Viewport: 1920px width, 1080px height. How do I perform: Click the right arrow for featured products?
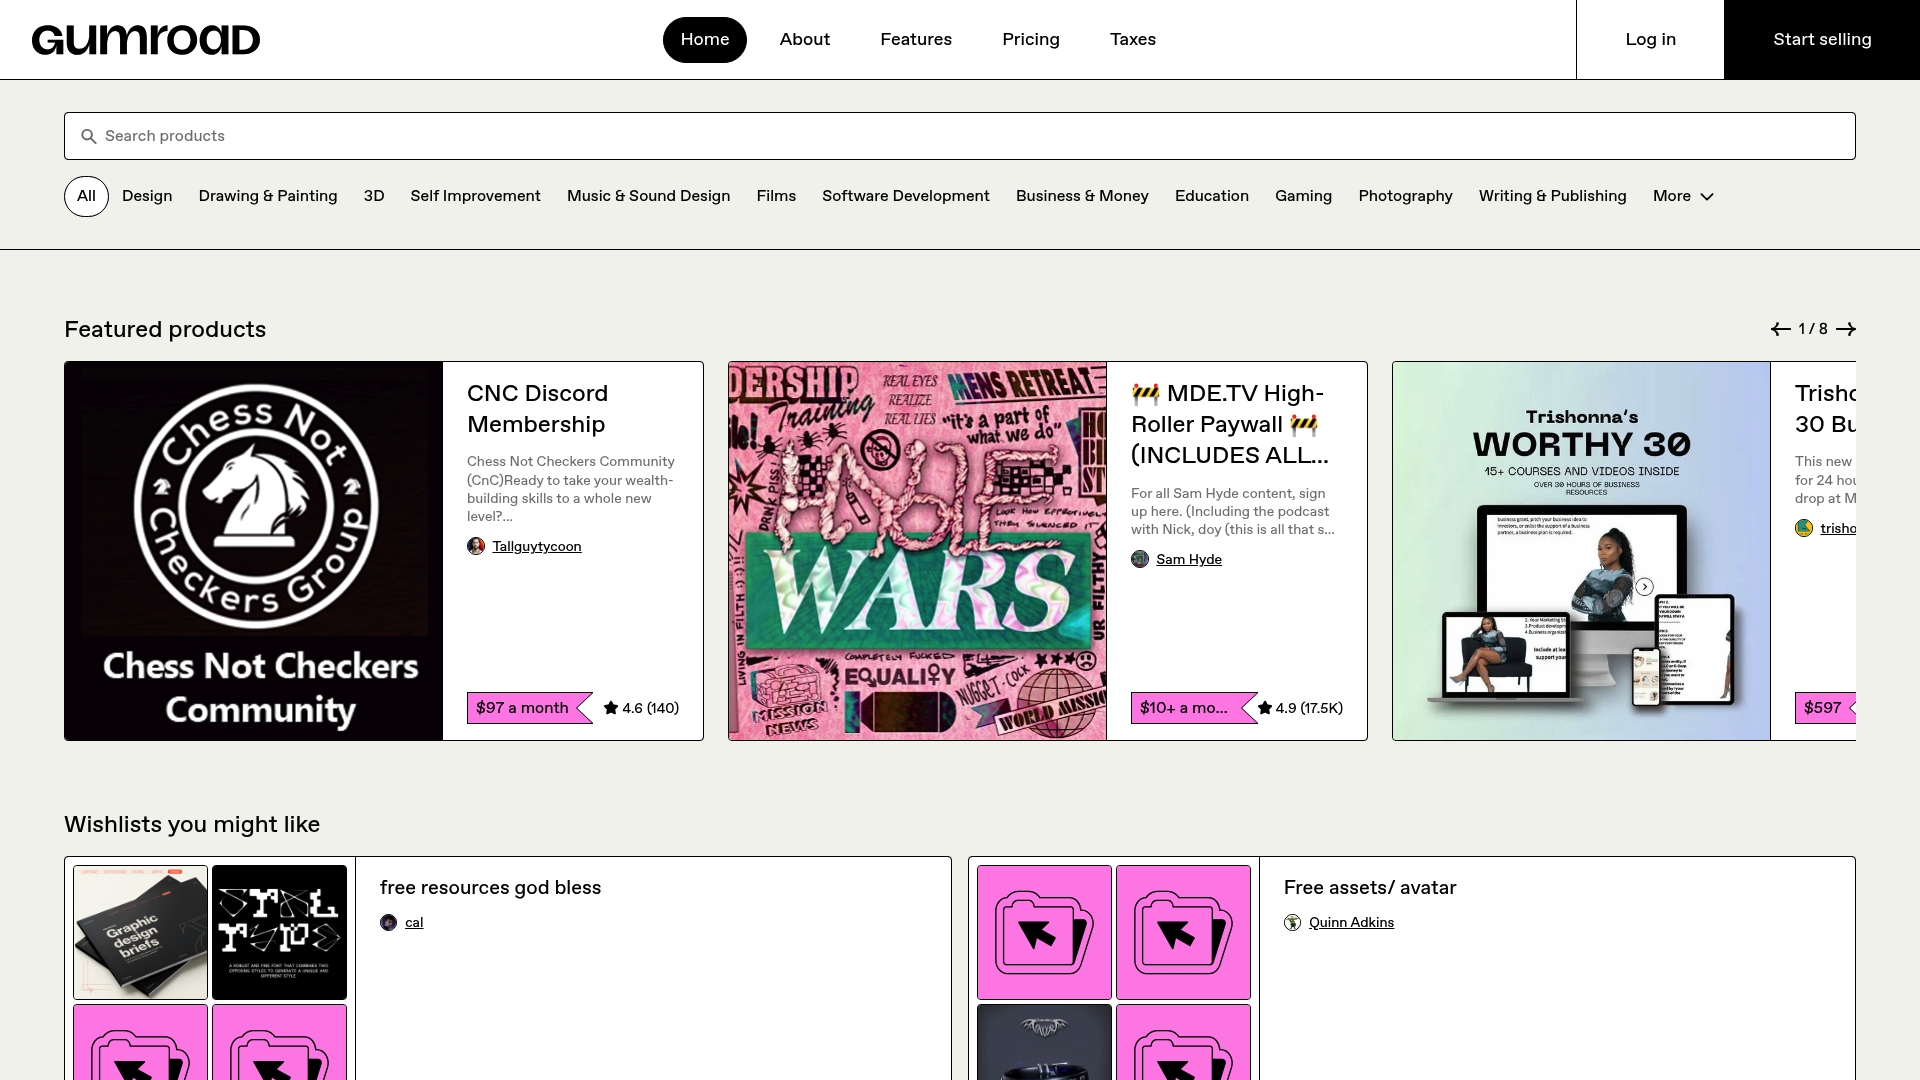pos(1846,329)
